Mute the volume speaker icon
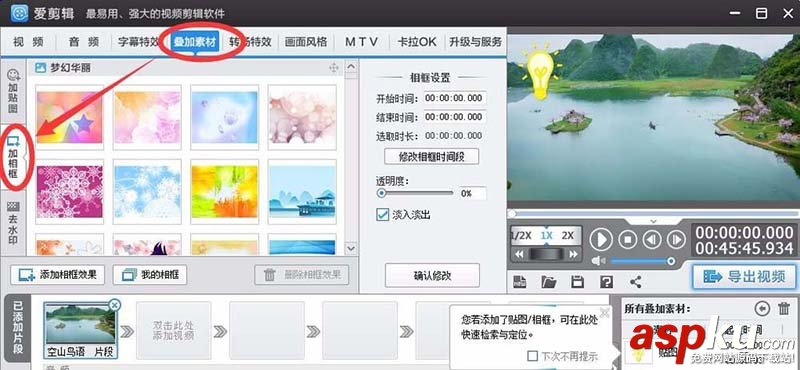 tap(597, 261)
